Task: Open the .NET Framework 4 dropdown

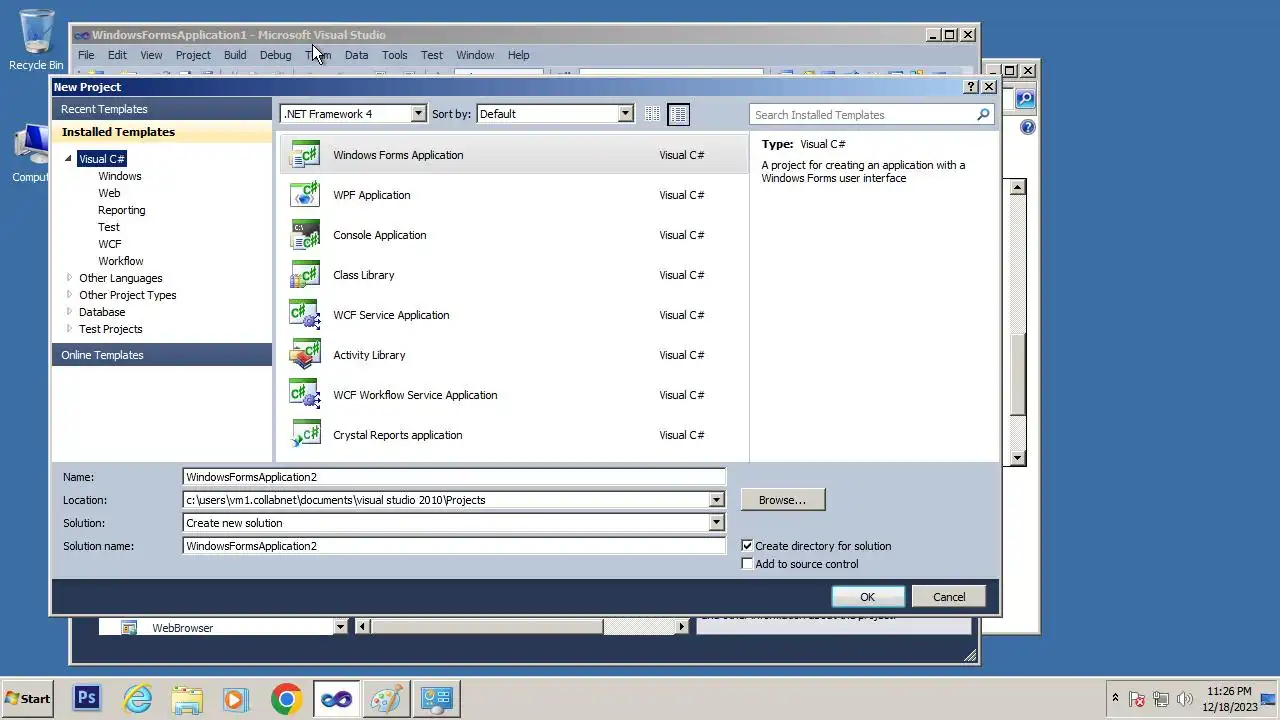Action: pyautogui.click(x=418, y=114)
